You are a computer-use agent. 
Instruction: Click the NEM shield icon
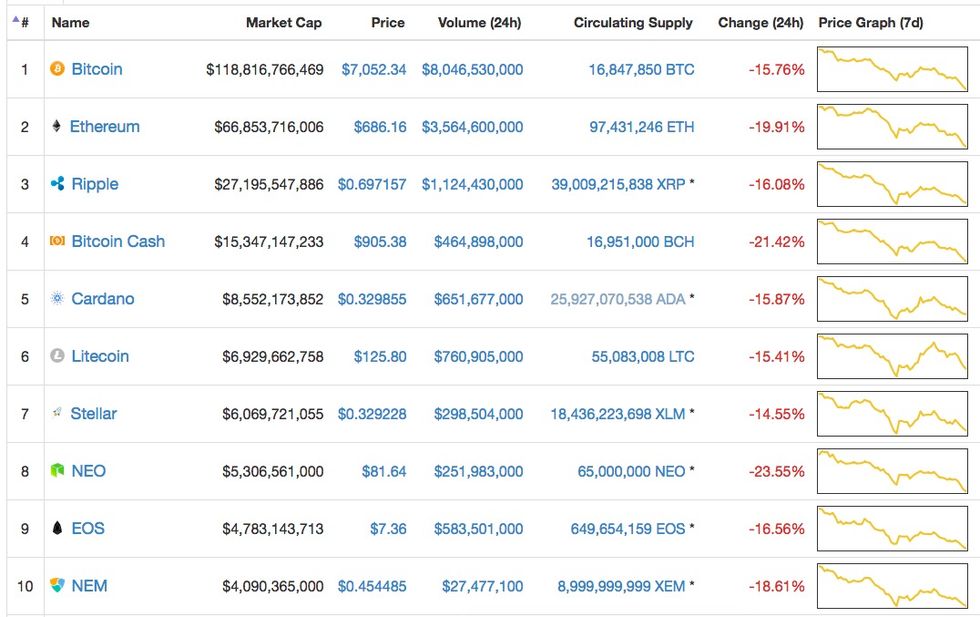click(x=57, y=586)
